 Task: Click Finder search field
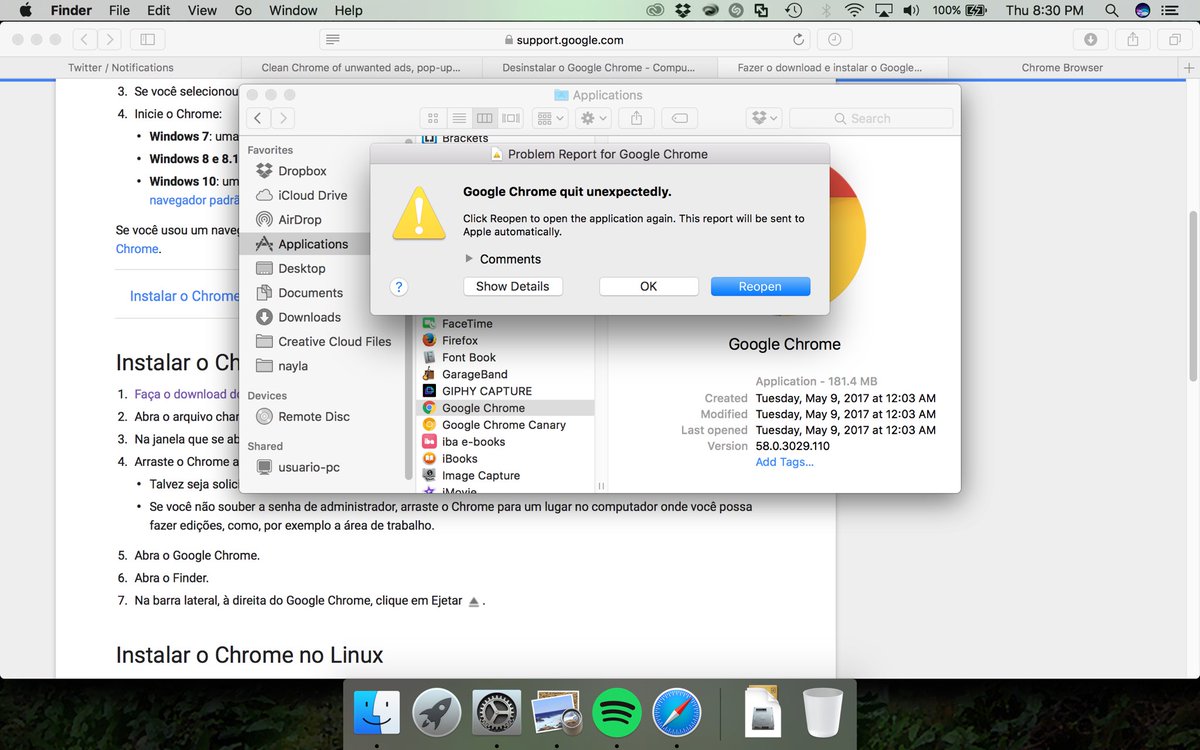[x=869, y=118]
